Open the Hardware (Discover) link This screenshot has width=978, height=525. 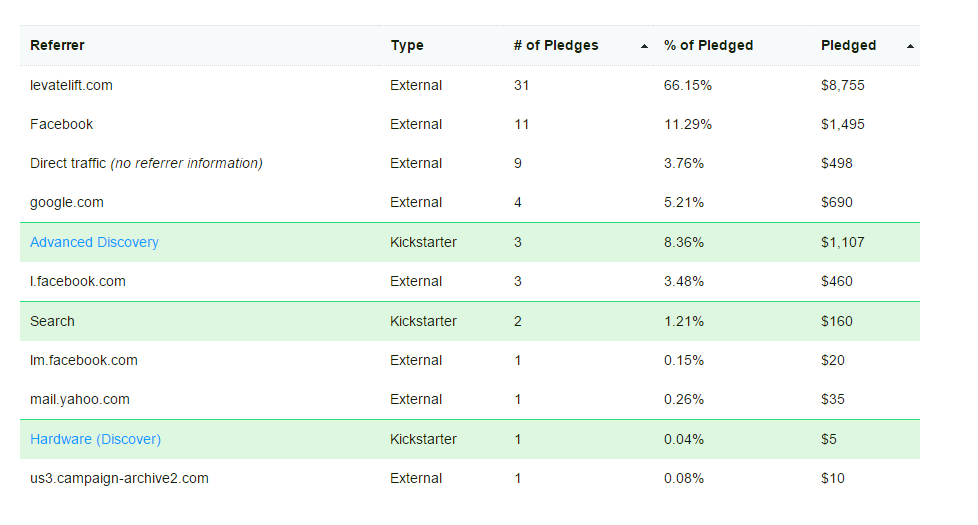tap(95, 439)
